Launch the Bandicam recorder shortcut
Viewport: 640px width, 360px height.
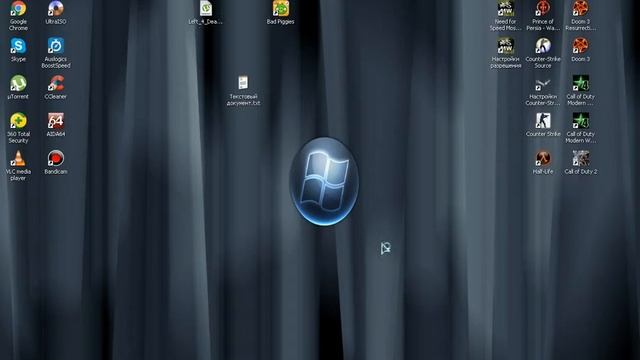point(56,158)
